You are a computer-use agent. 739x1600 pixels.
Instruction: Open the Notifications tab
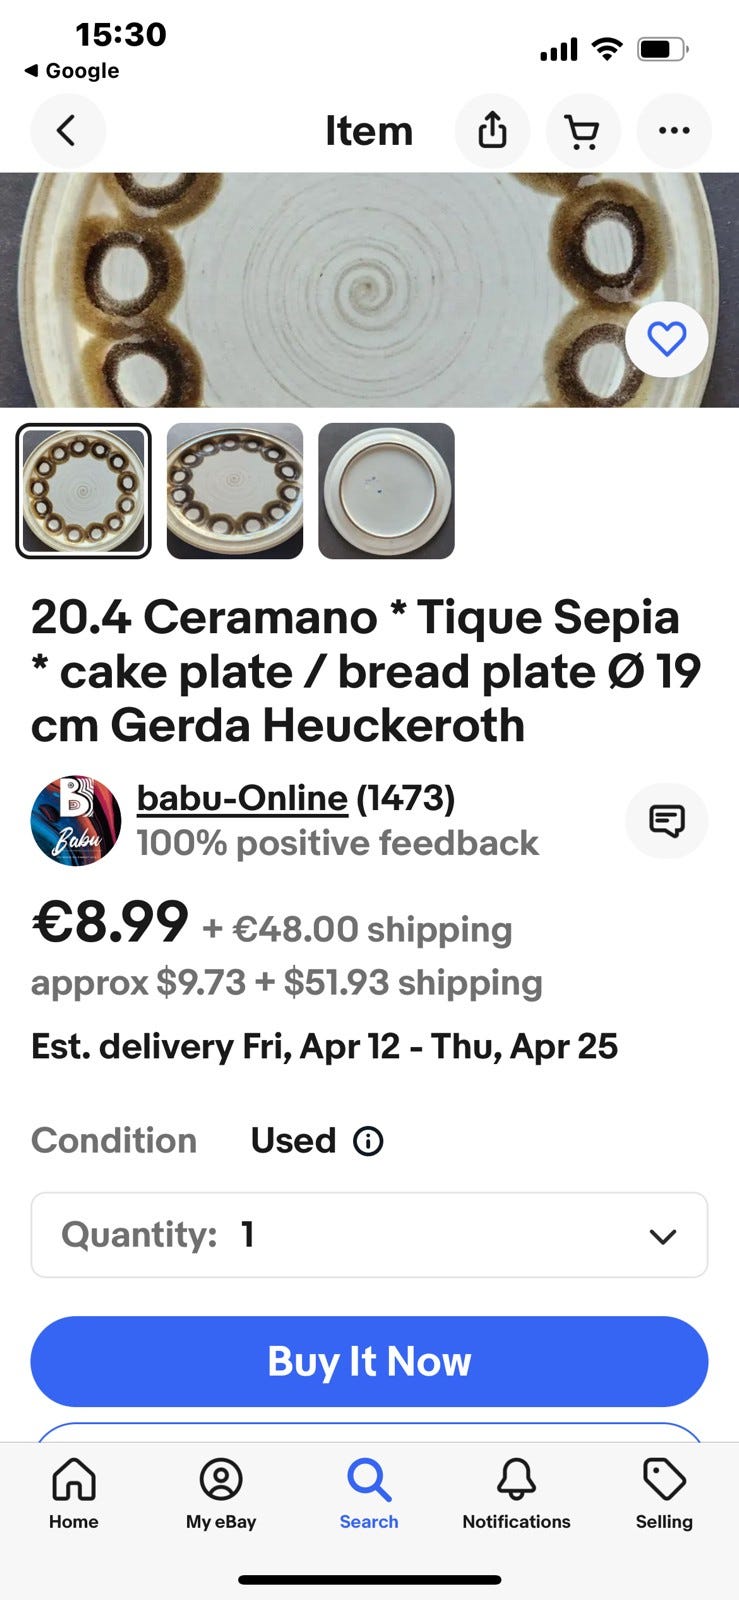click(516, 1493)
